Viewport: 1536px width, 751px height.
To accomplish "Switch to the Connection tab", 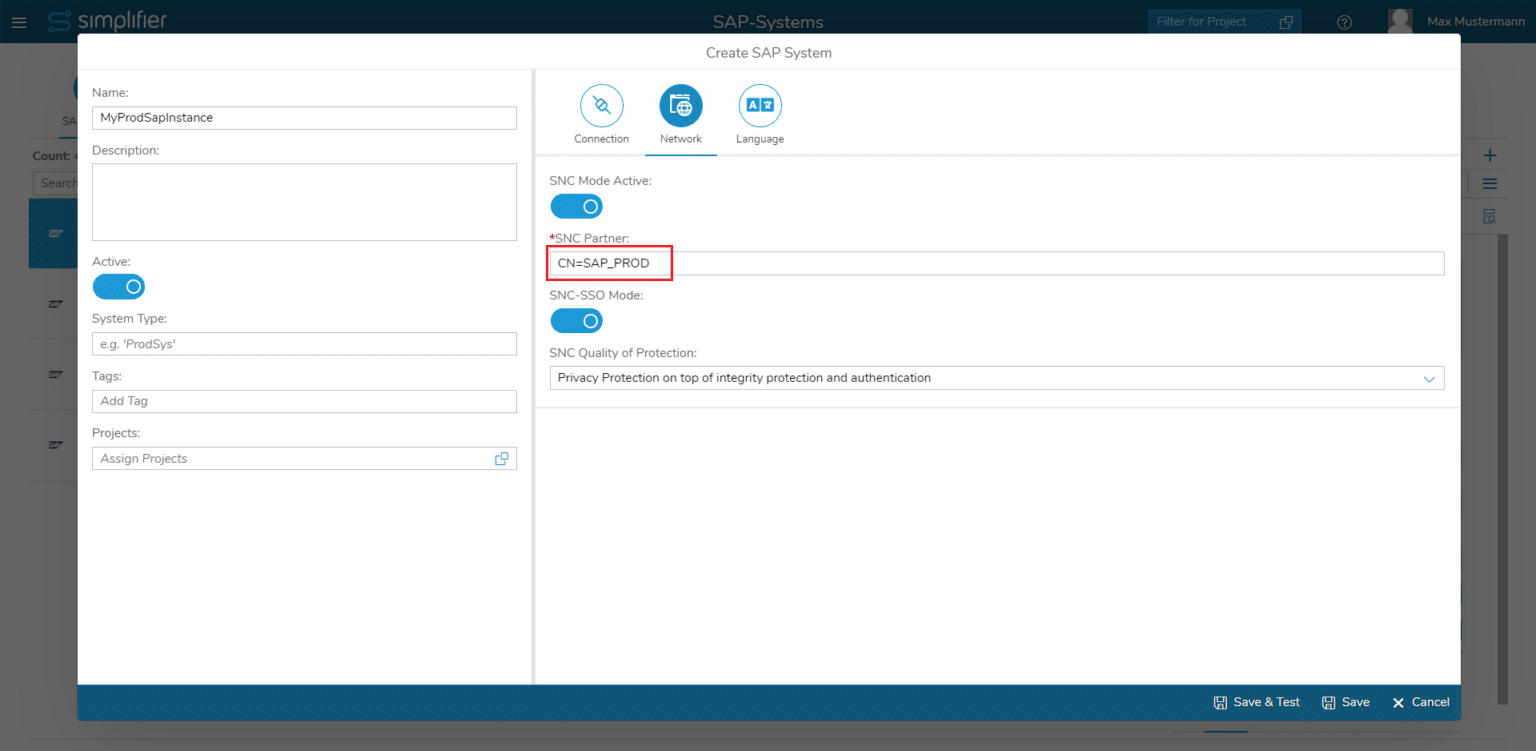I will tap(602, 105).
